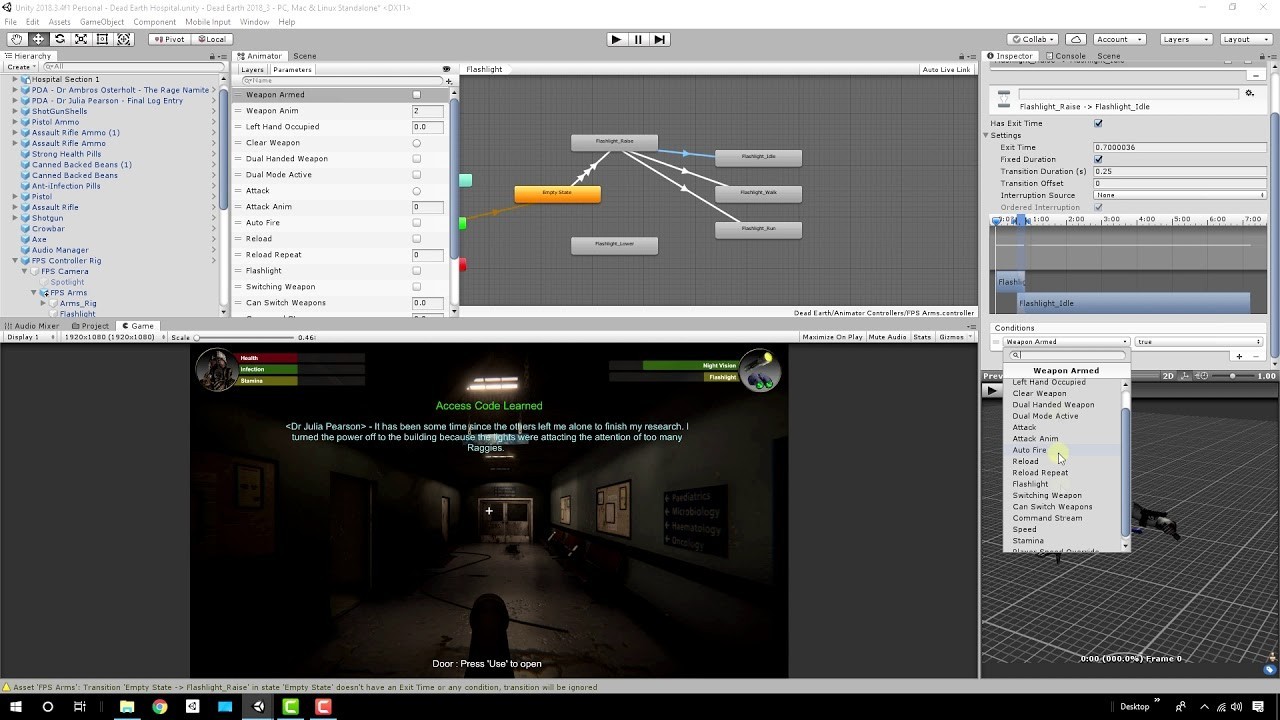Image resolution: width=1280 pixels, height=720 pixels.
Task: Switch to the Layers tab in Animator
Action: [252, 70]
